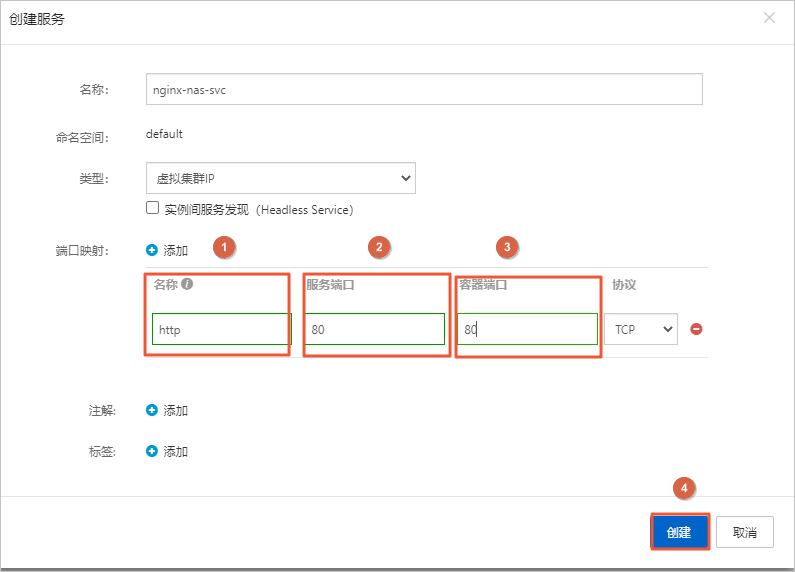Click the namespace value default
Viewport: 795px width, 572px height.
point(164,134)
